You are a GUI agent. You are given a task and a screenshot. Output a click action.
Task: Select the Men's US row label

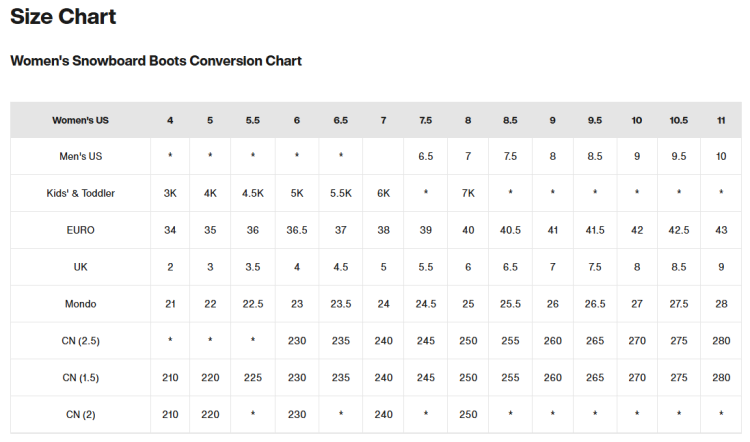pyautogui.click(x=80, y=156)
